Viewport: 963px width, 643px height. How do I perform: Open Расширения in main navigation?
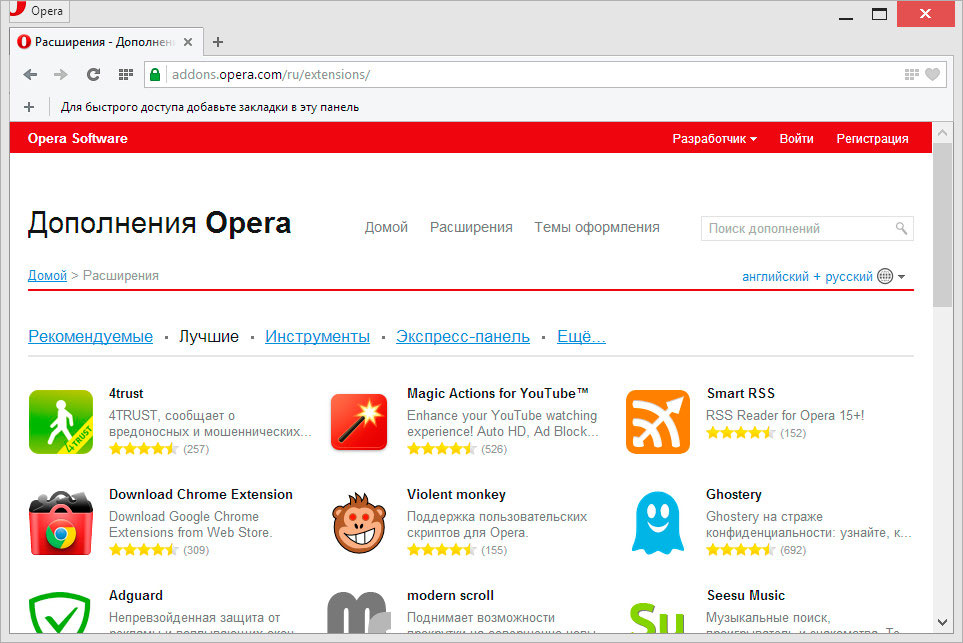pyautogui.click(x=471, y=227)
